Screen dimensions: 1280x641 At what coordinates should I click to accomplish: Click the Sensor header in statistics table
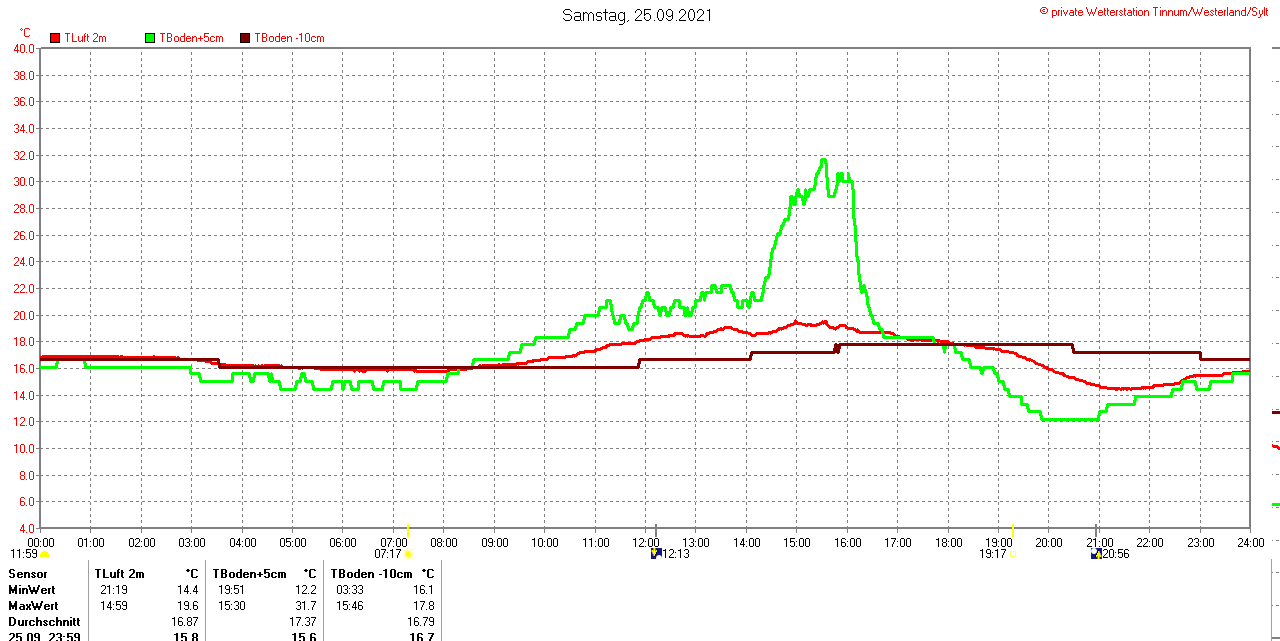click(27, 574)
